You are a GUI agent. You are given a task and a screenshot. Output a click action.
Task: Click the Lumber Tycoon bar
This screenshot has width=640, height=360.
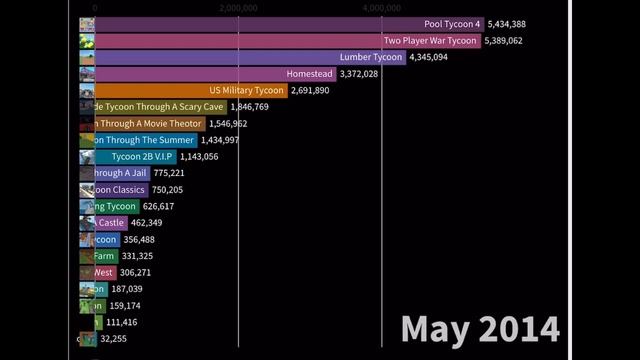pos(250,57)
